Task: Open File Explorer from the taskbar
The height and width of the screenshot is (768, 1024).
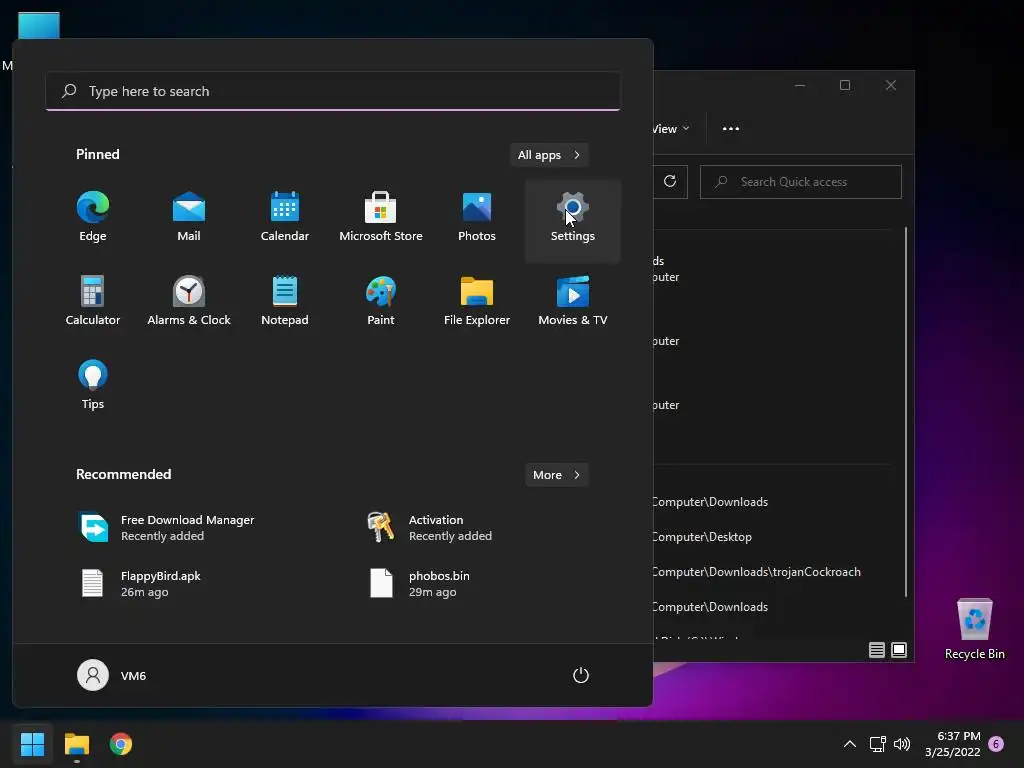Action: click(76, 744)
